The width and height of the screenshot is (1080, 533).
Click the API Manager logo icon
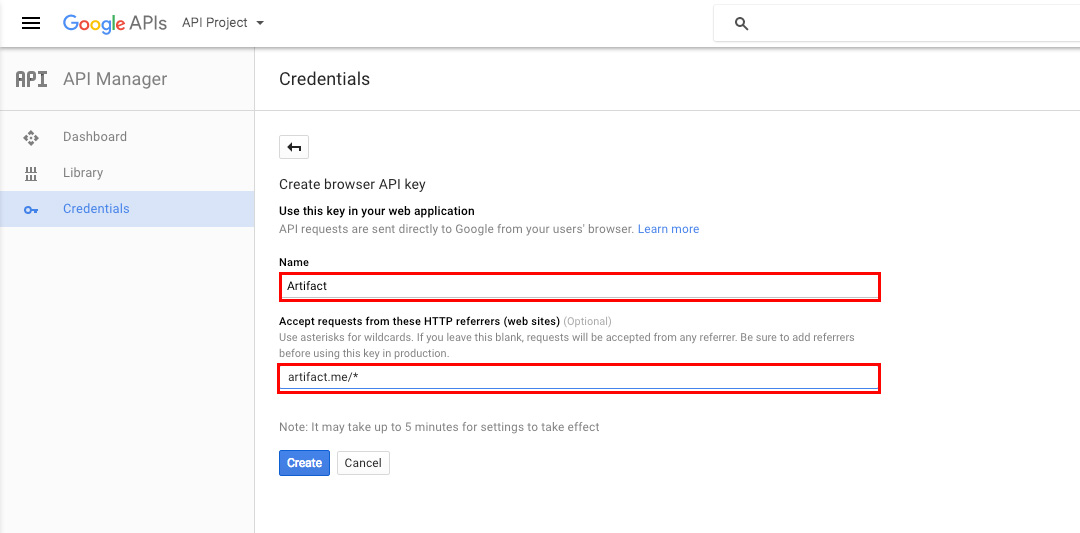32,79
